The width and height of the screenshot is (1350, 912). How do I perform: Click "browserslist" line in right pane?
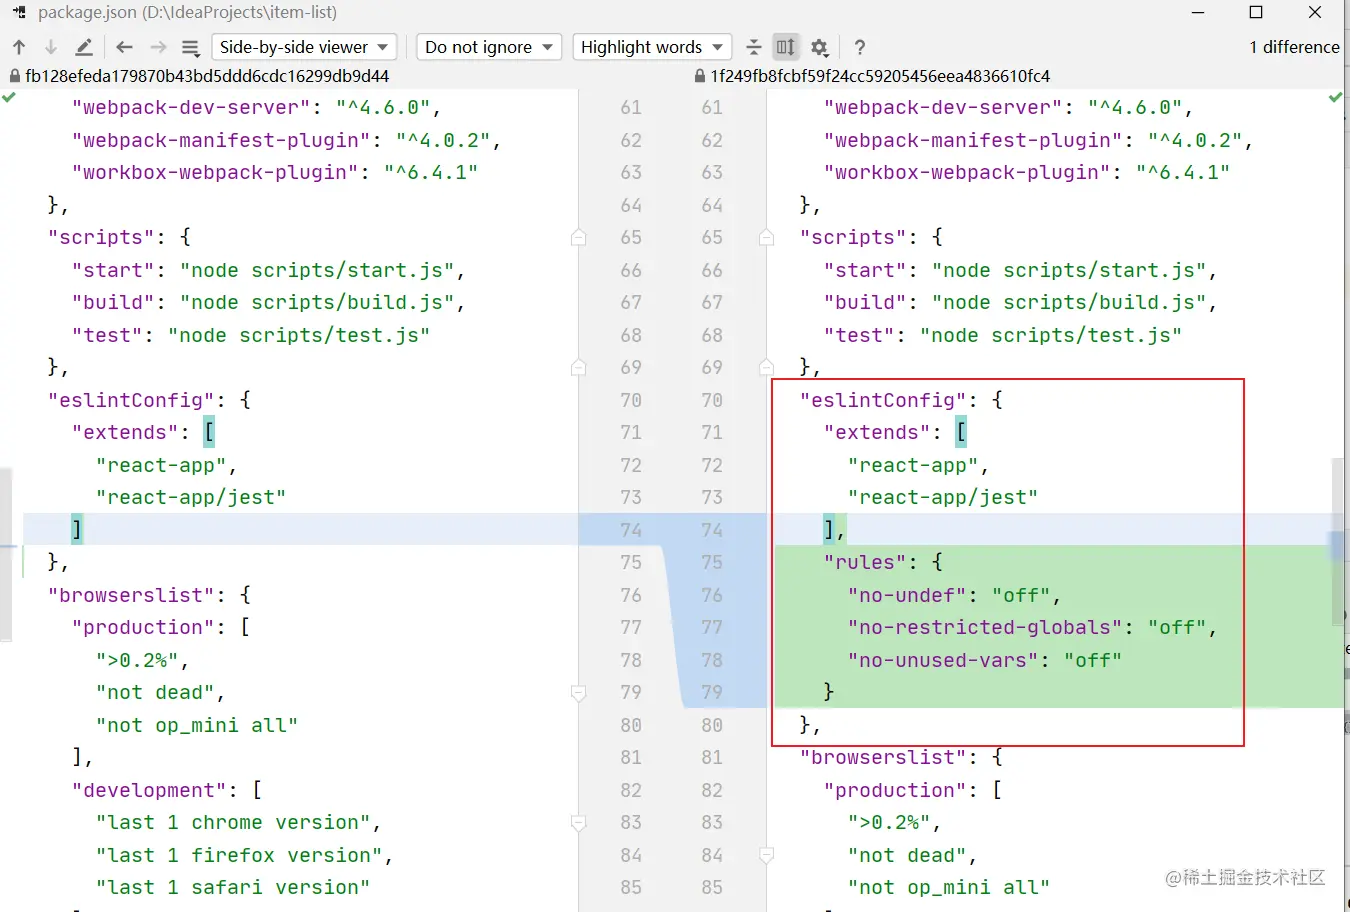(x=902, y=757)
